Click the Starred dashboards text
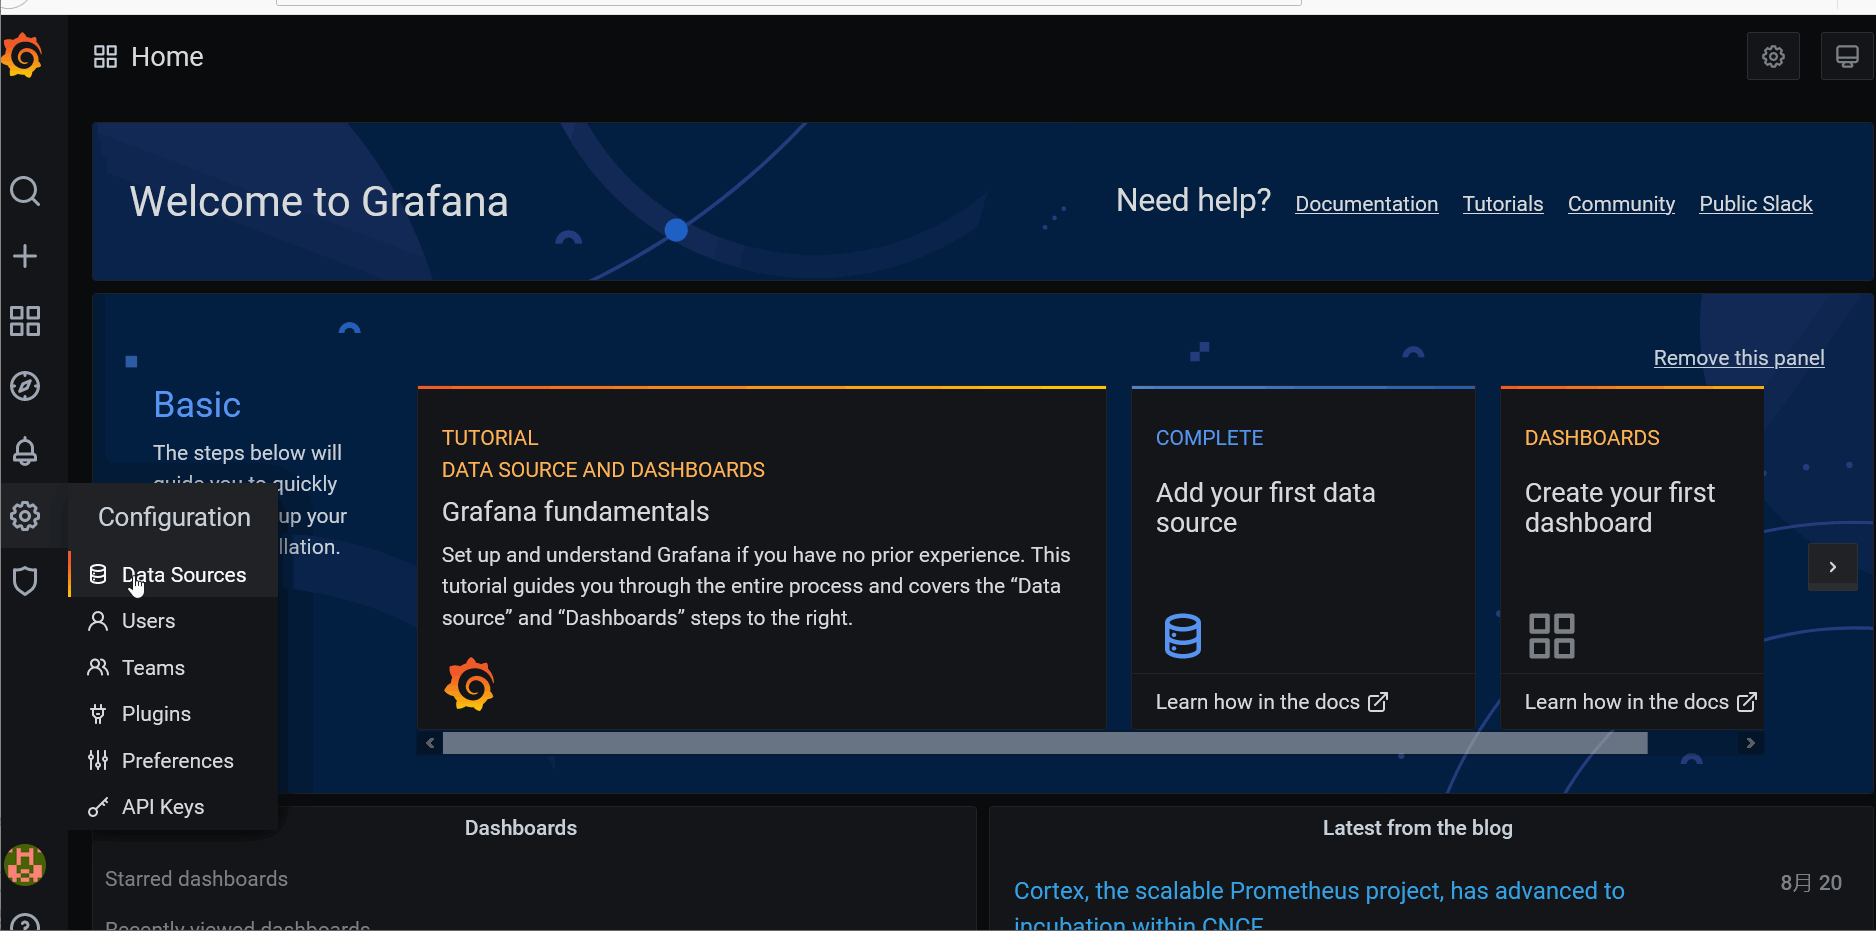1876x931 pixels. (196, 879)
